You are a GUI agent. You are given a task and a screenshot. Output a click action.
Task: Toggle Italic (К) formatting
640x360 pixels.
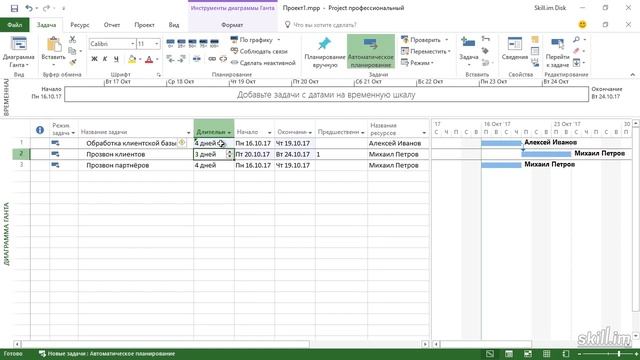click(105, 59)
